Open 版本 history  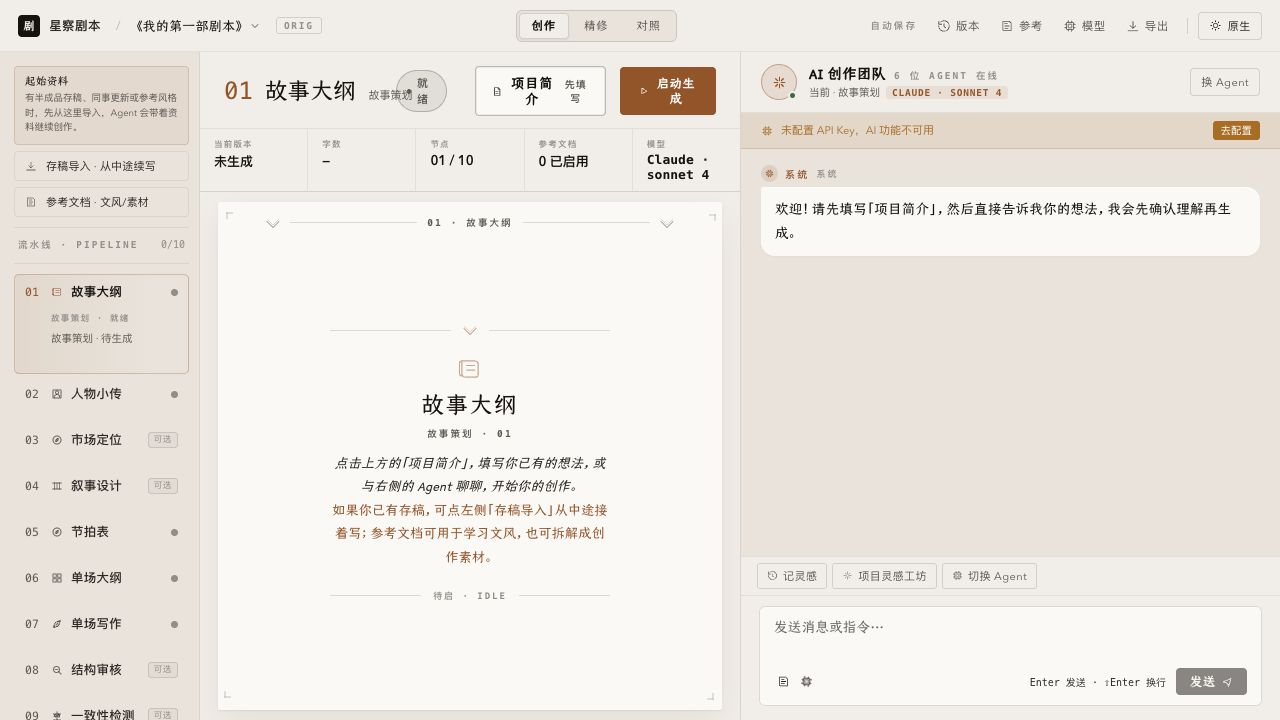point(958,26)
